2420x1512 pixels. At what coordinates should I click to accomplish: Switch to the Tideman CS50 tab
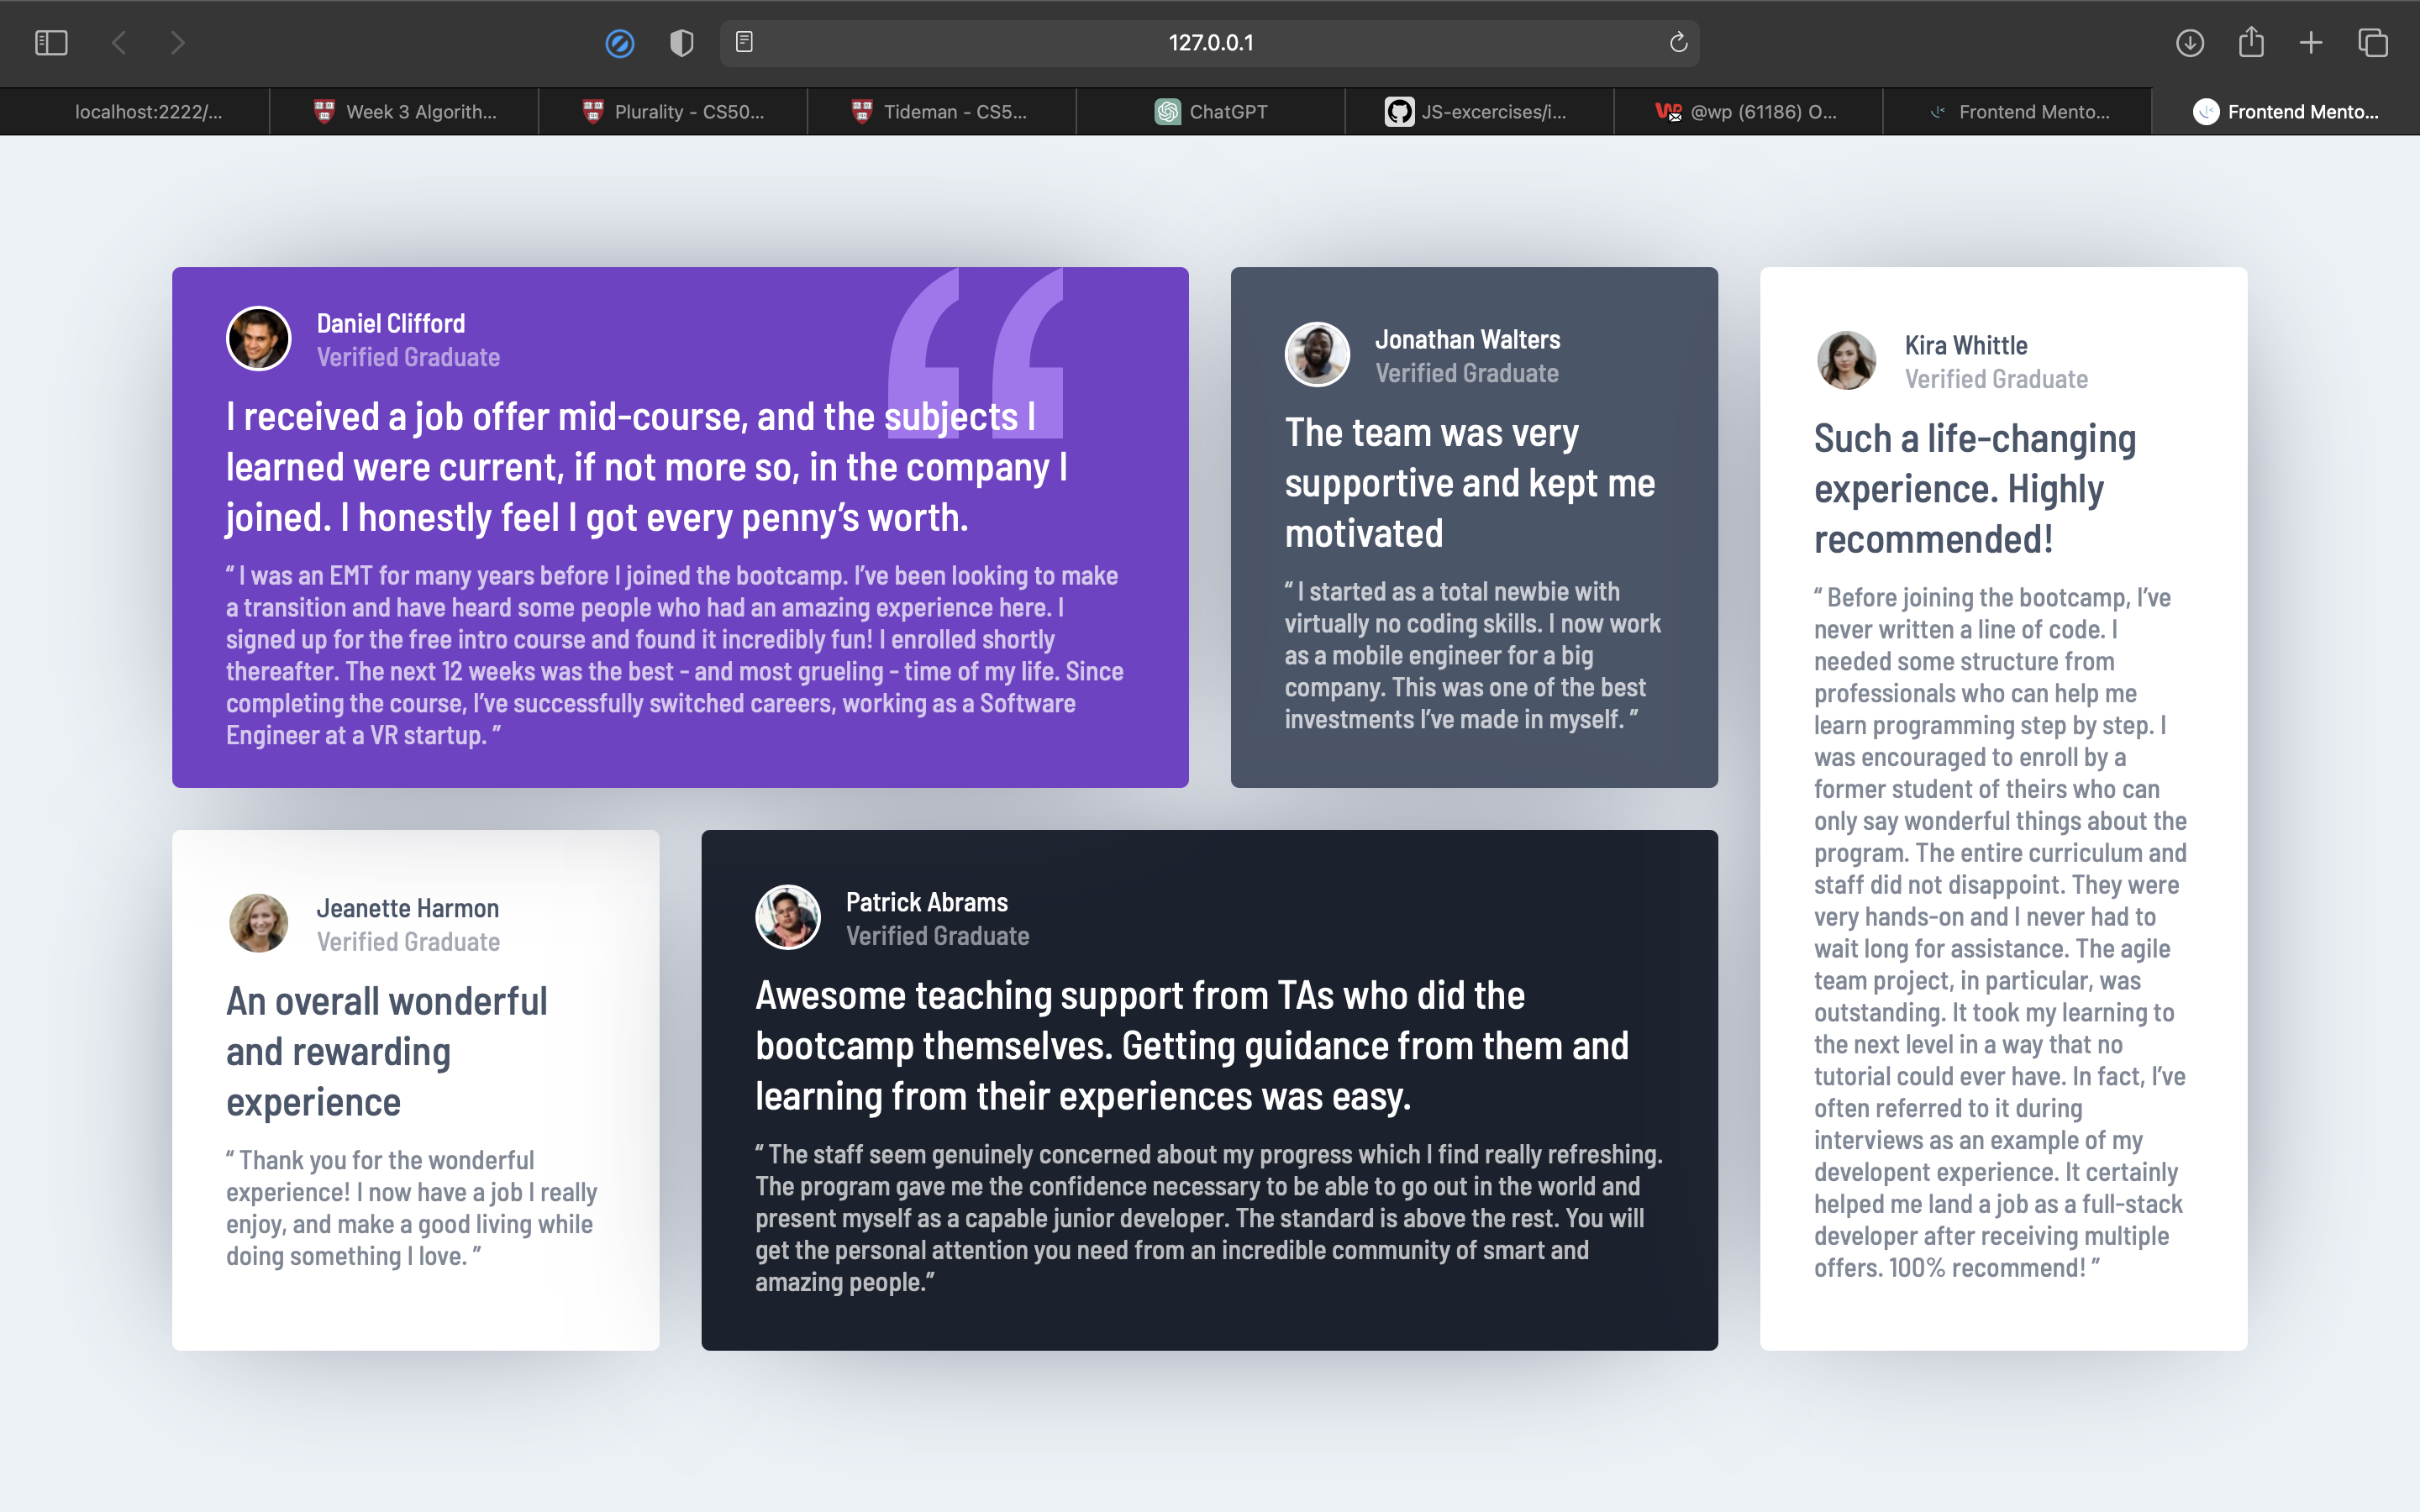click(x=941, y=112)
